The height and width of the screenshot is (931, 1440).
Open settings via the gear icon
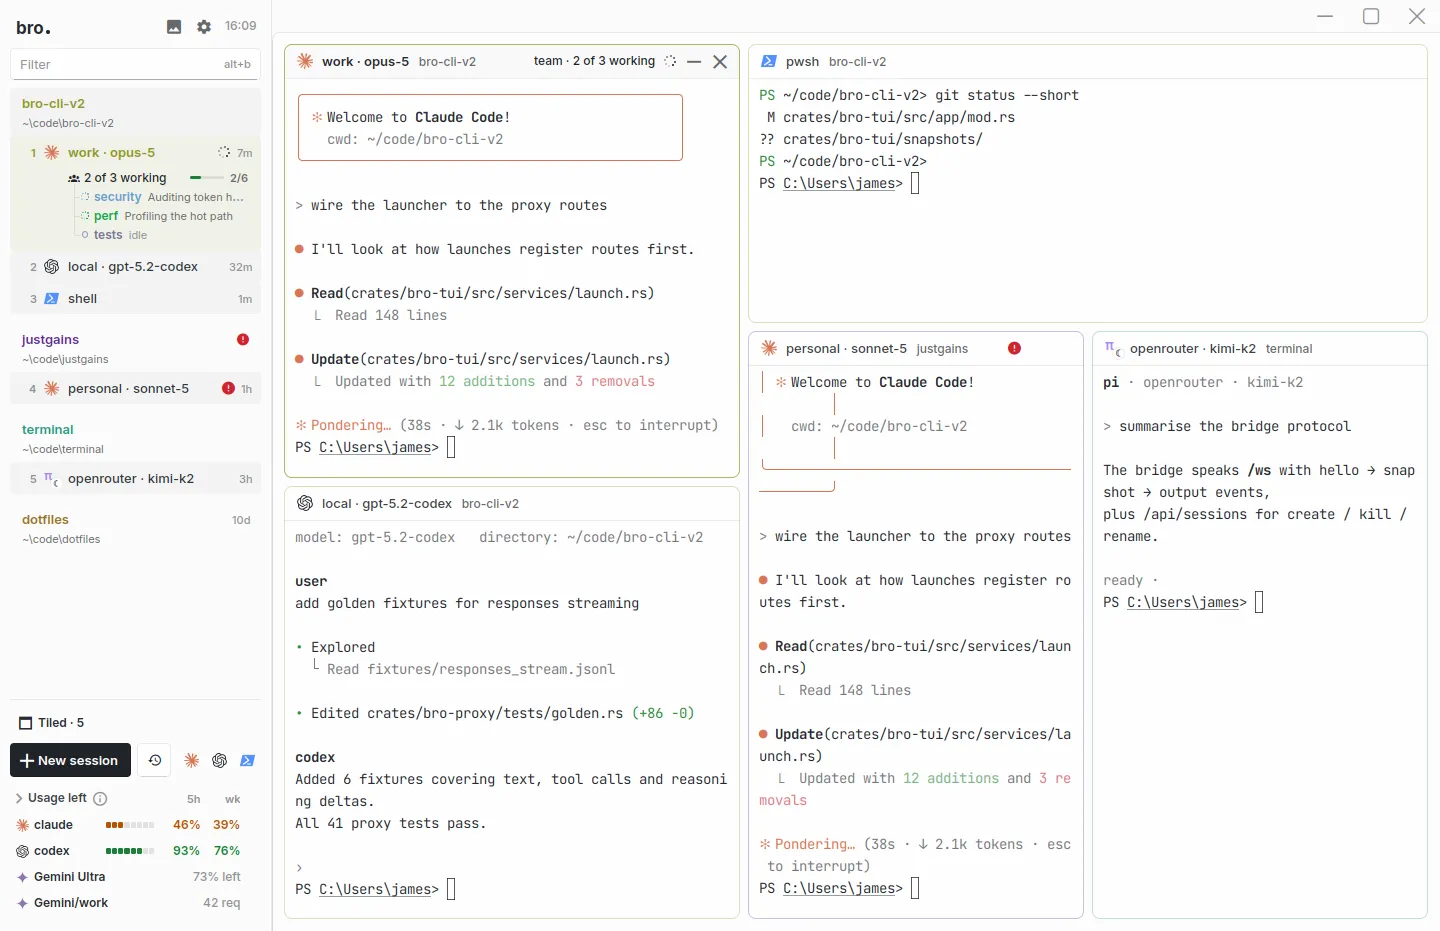click(x=204, y=27)
